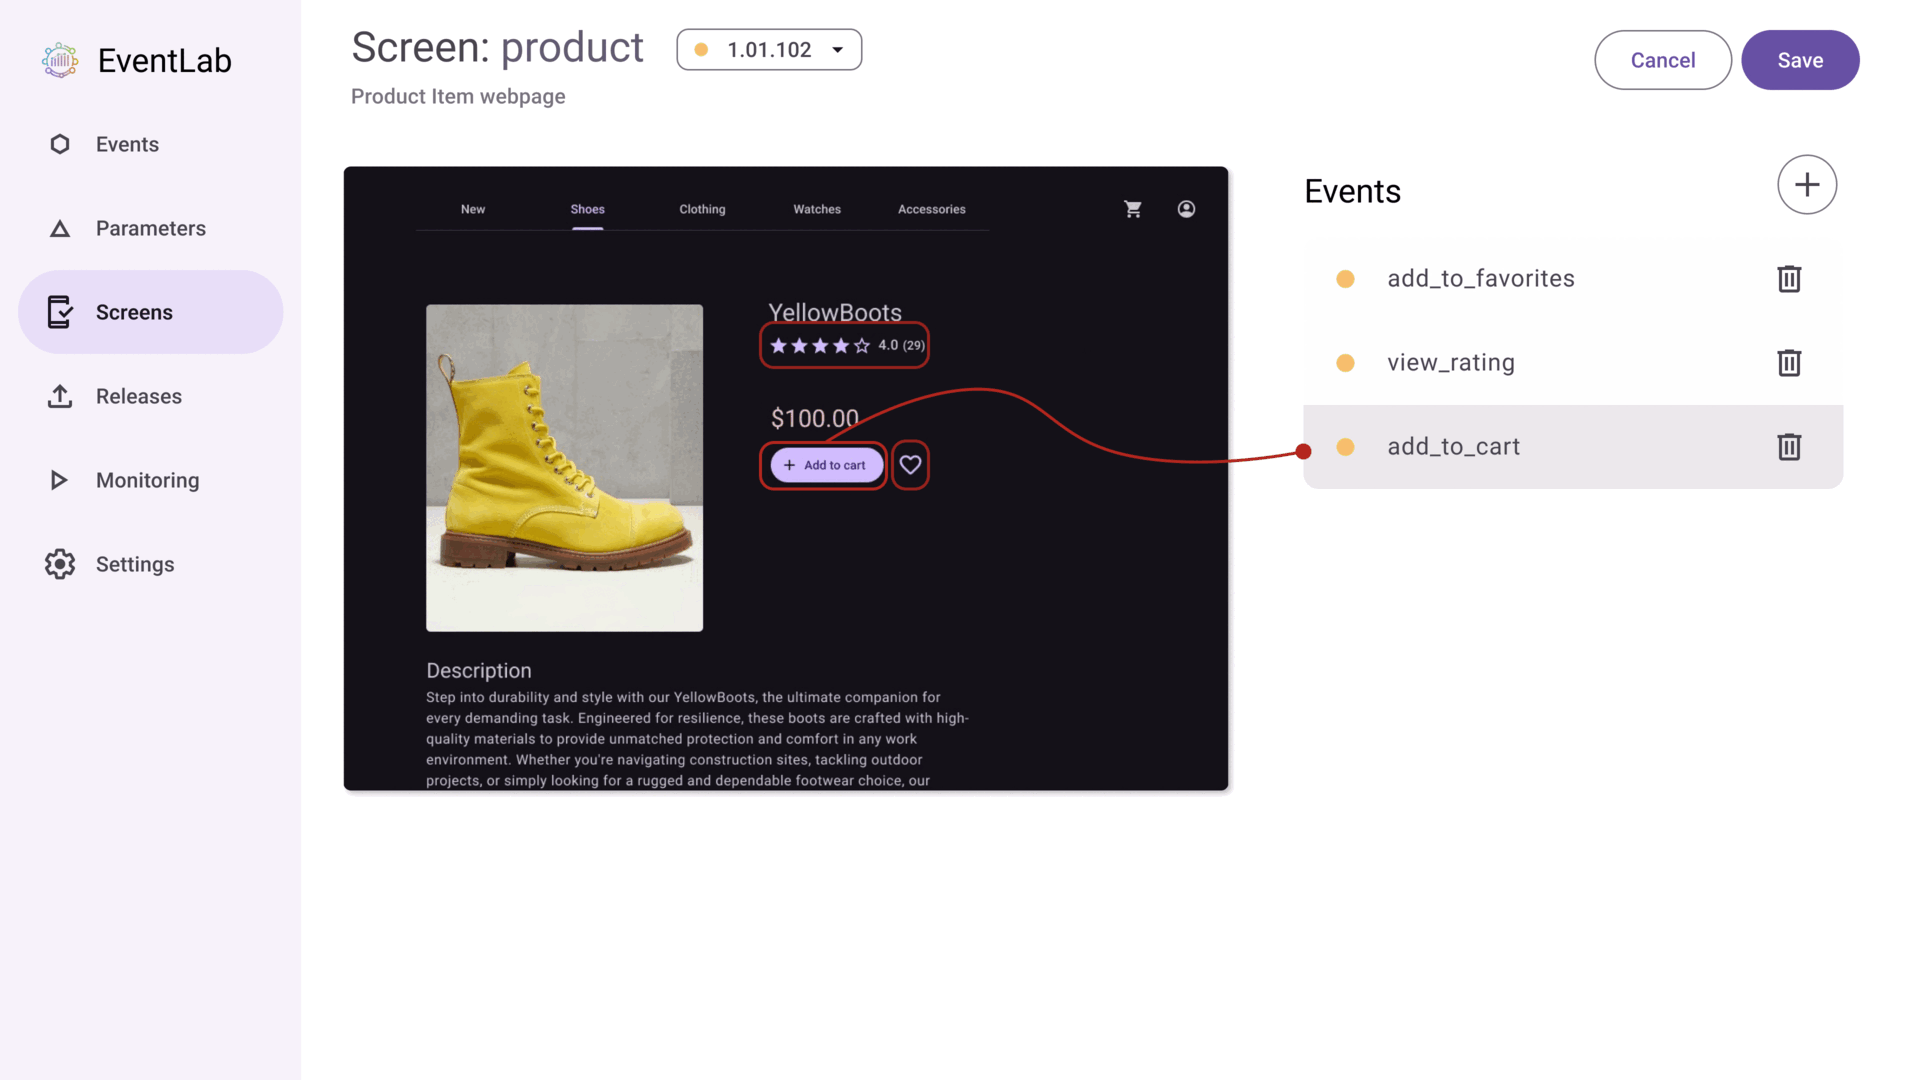Click the Events panel heading
Image resolution: width=1920 pixels, height=1080 pixels.
(x=1353, y=191)
